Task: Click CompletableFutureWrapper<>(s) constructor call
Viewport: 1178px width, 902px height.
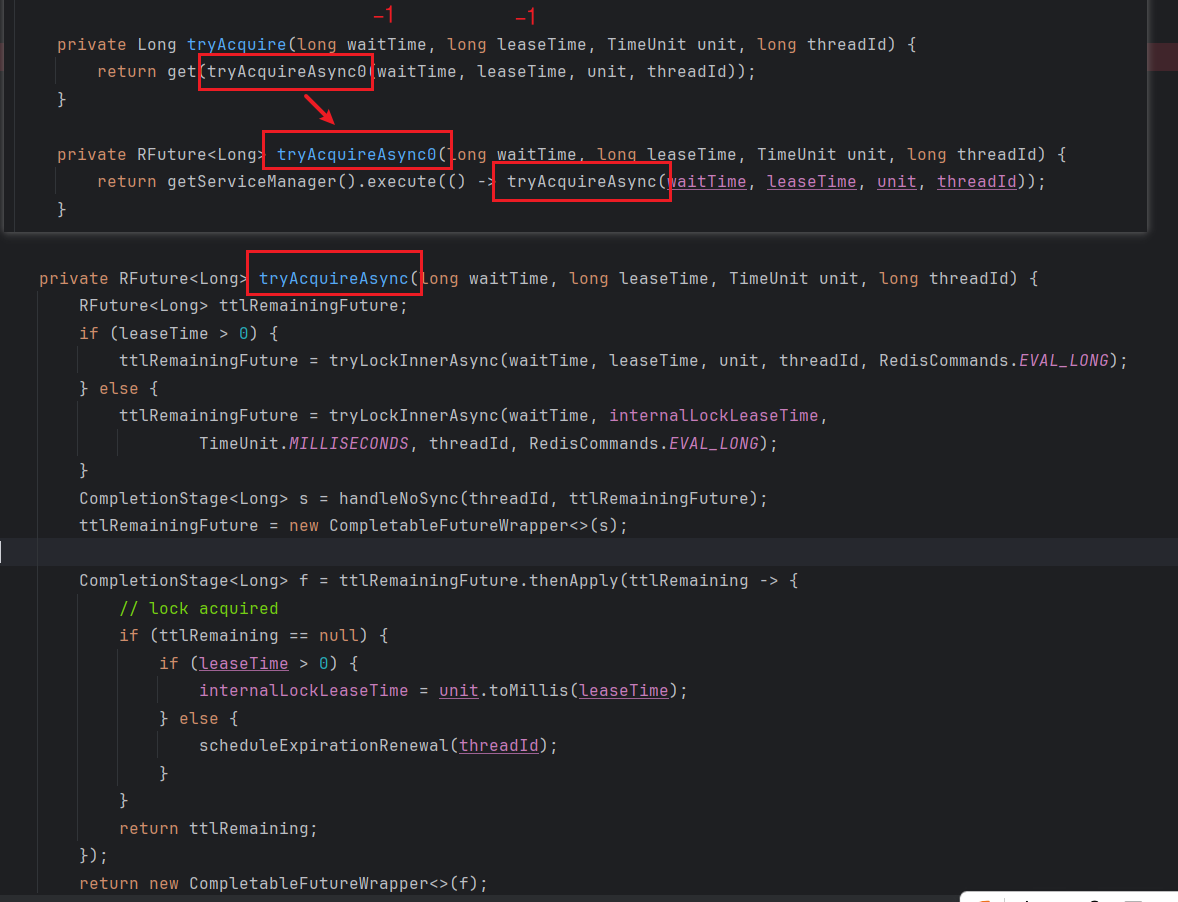Action: pos(473,526)
